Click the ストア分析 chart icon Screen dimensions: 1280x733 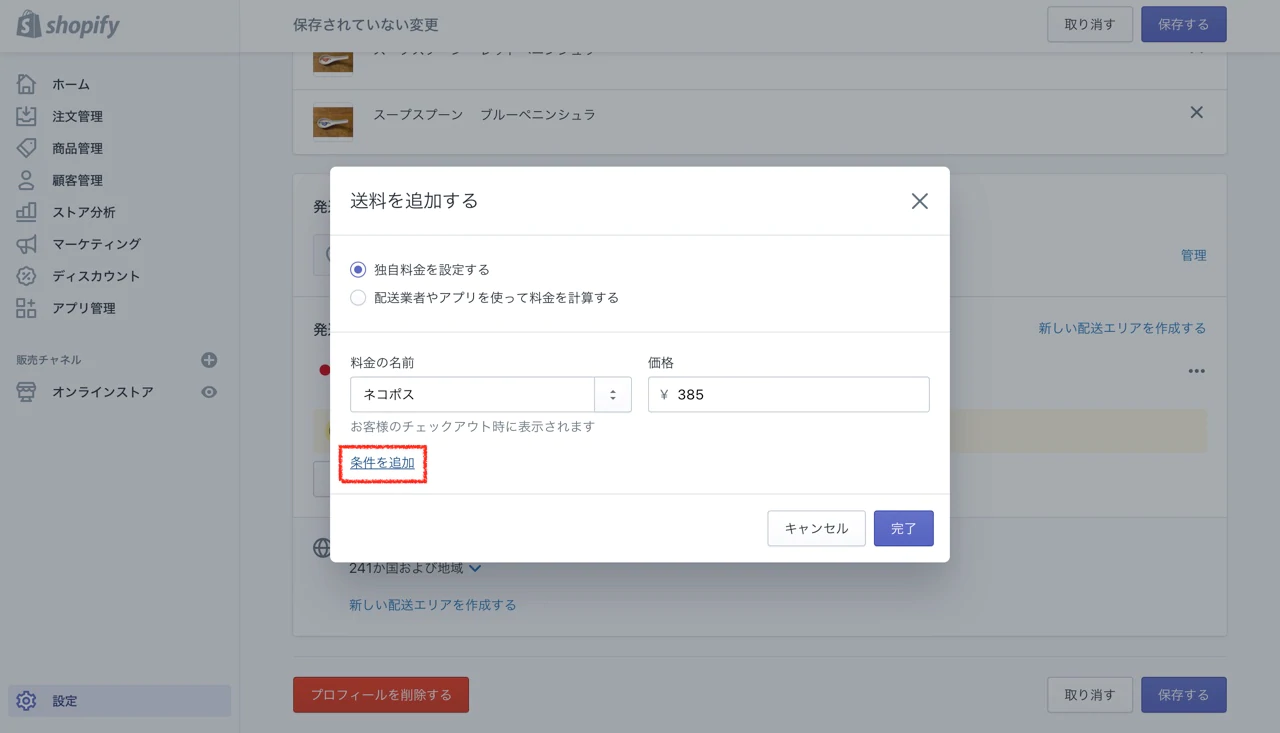click(x=27, y=212)
